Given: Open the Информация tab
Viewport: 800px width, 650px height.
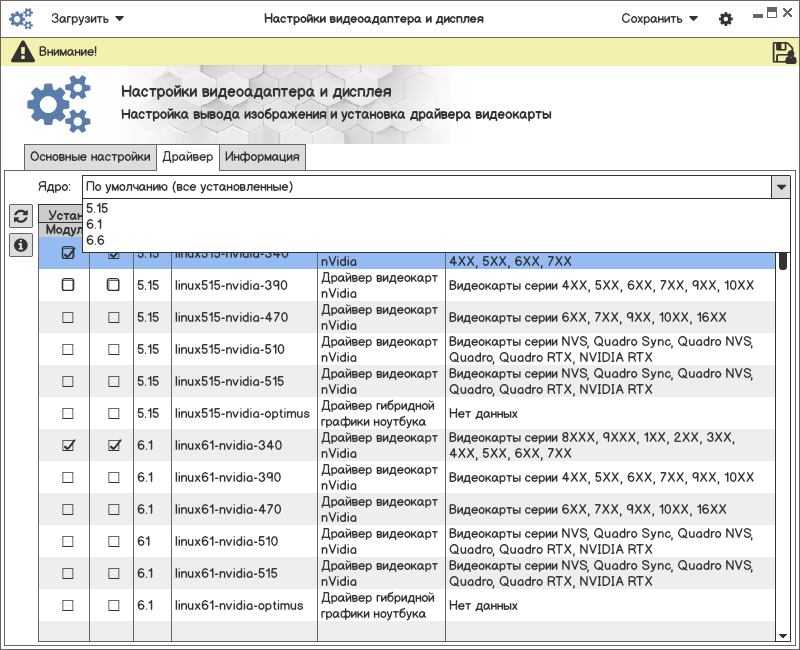Looking at the screenshot, I should (x=262, y=157).
